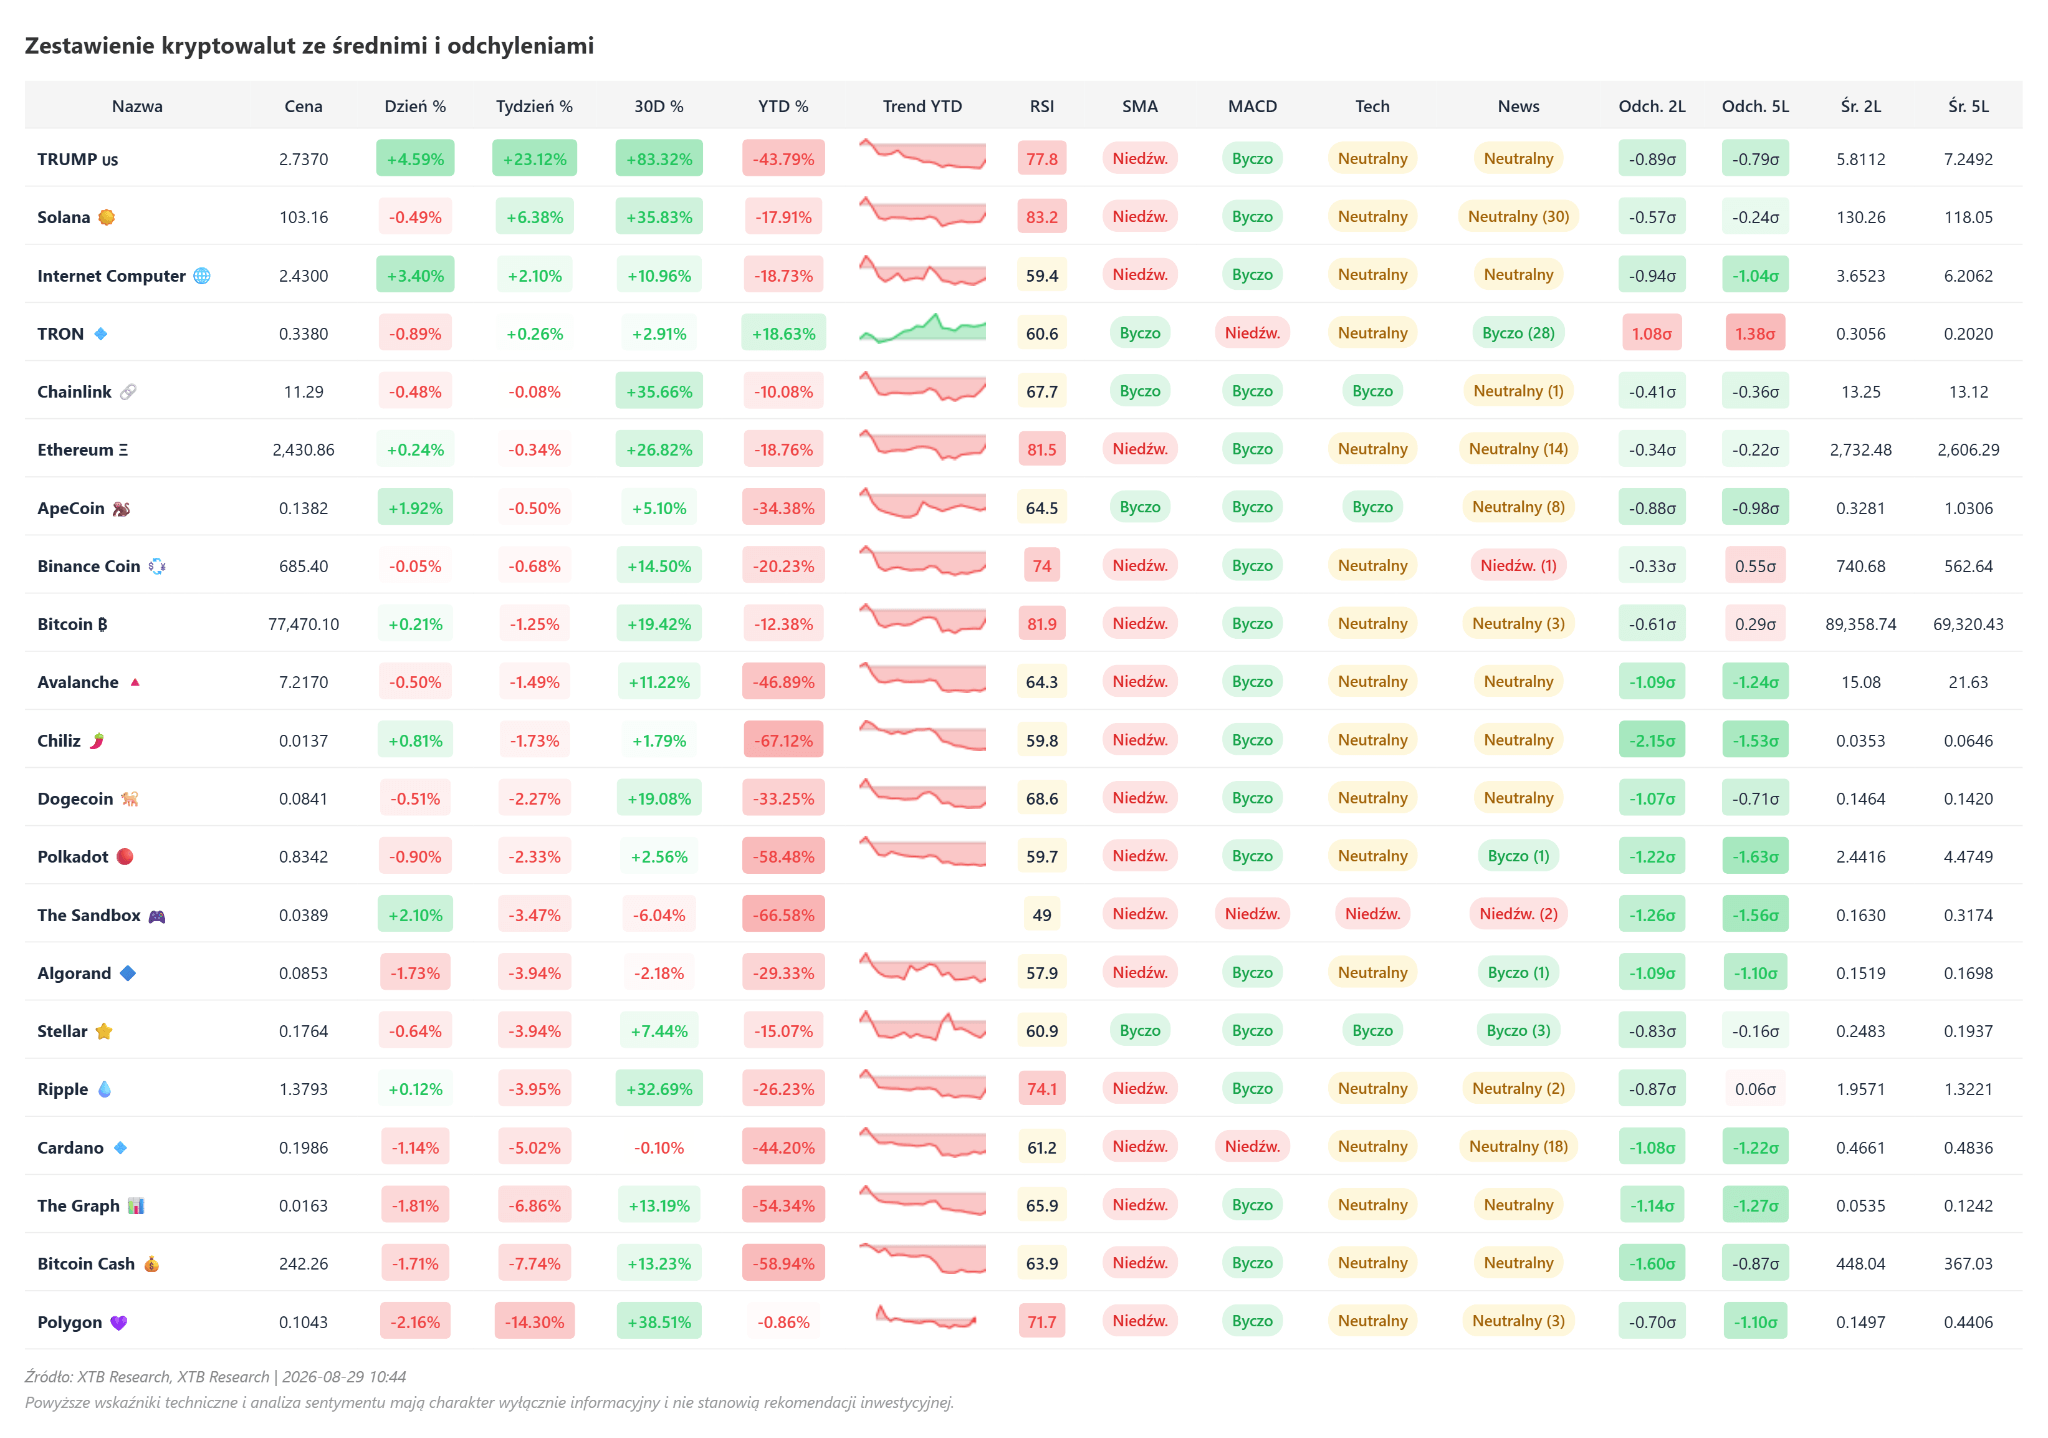Screen dimensions: 2048x1438
Task: Click the Polkadot red circle icon
Action: pyautogui.click(x=125, y=857)
